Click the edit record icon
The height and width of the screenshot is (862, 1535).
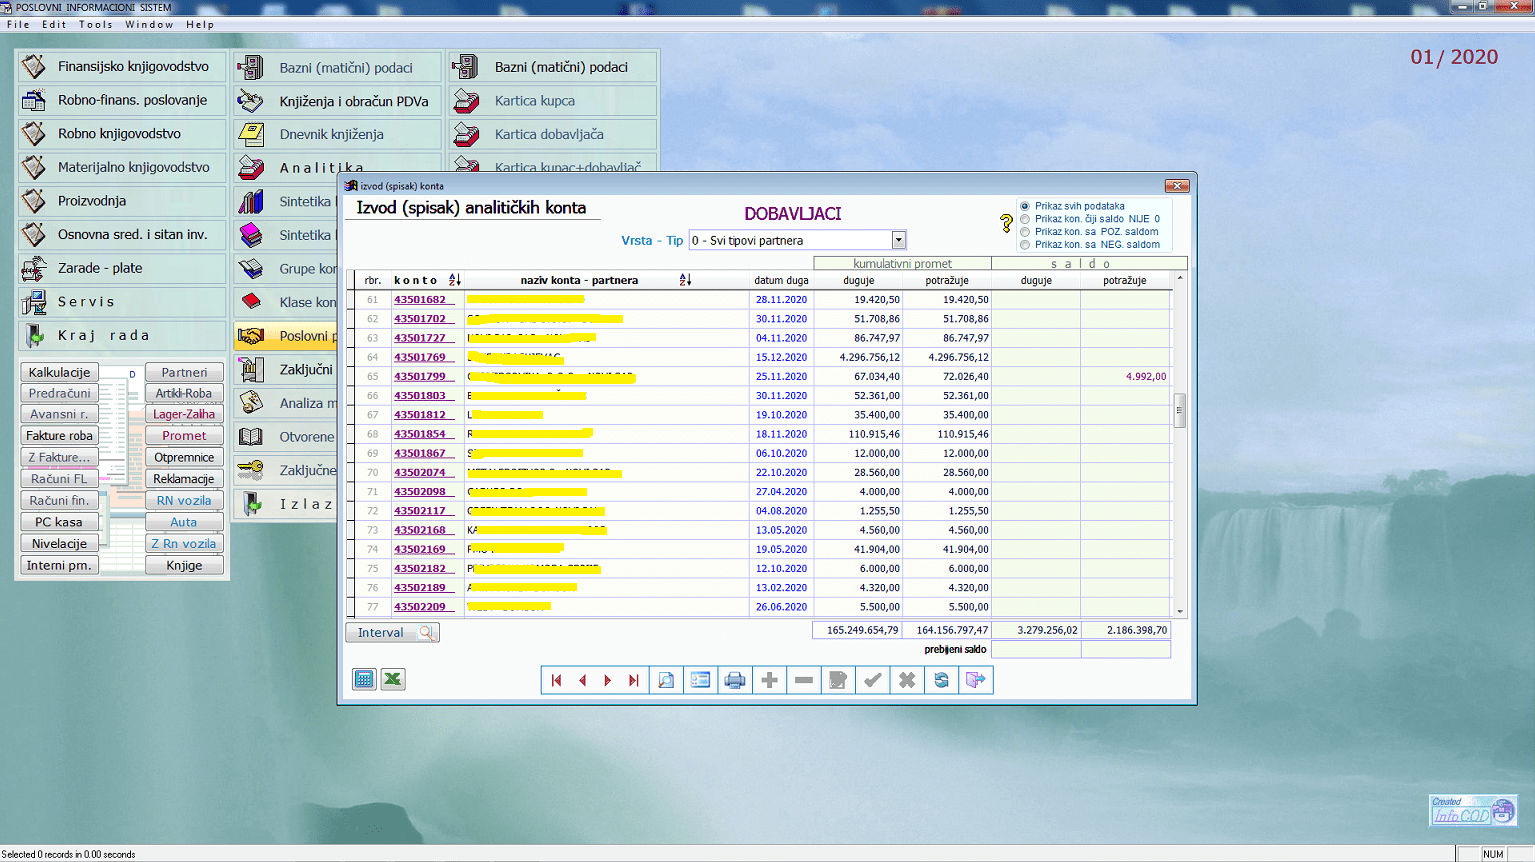838,680
